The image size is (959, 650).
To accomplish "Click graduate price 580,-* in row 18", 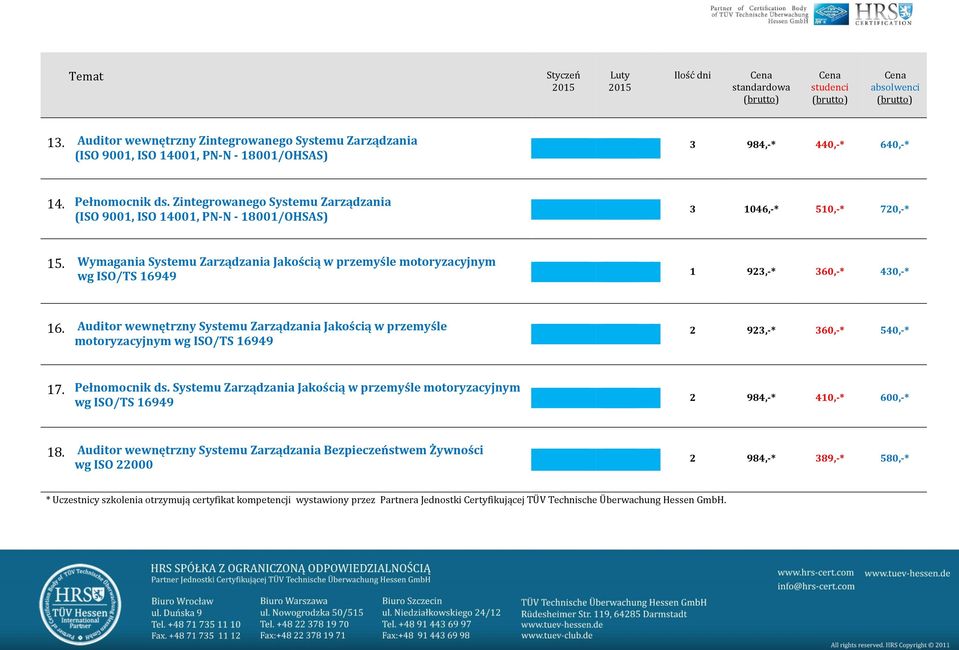I will pos(894,458).
